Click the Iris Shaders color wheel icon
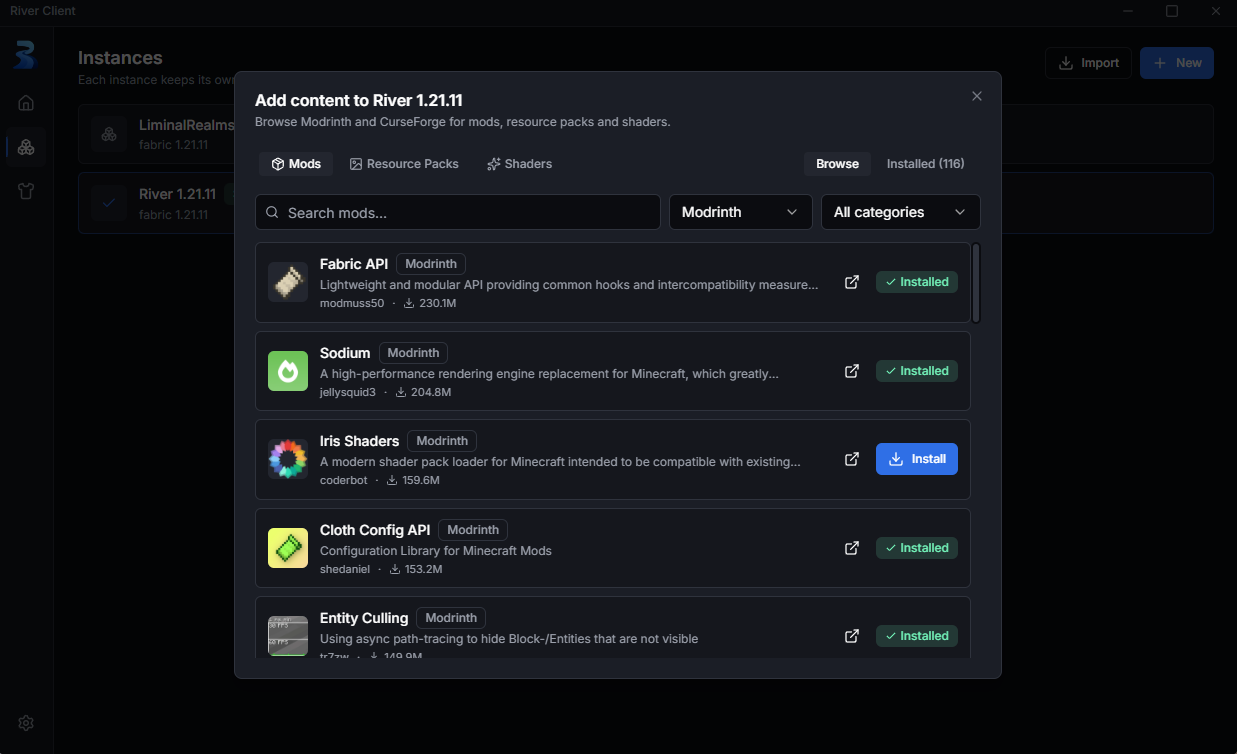 click(x=288, y=459)
